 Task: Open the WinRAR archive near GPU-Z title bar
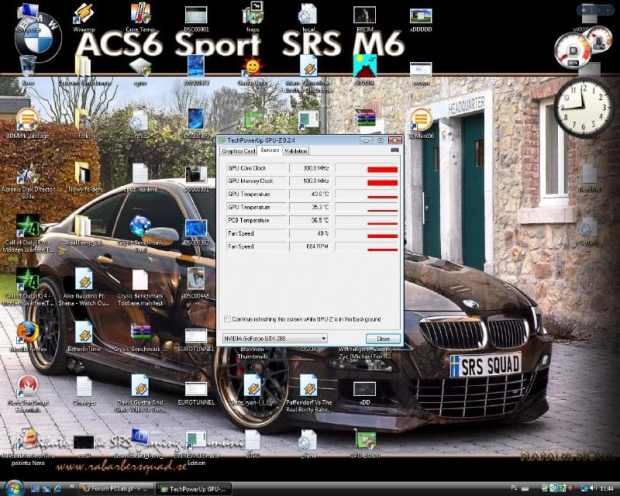(365, 118)
